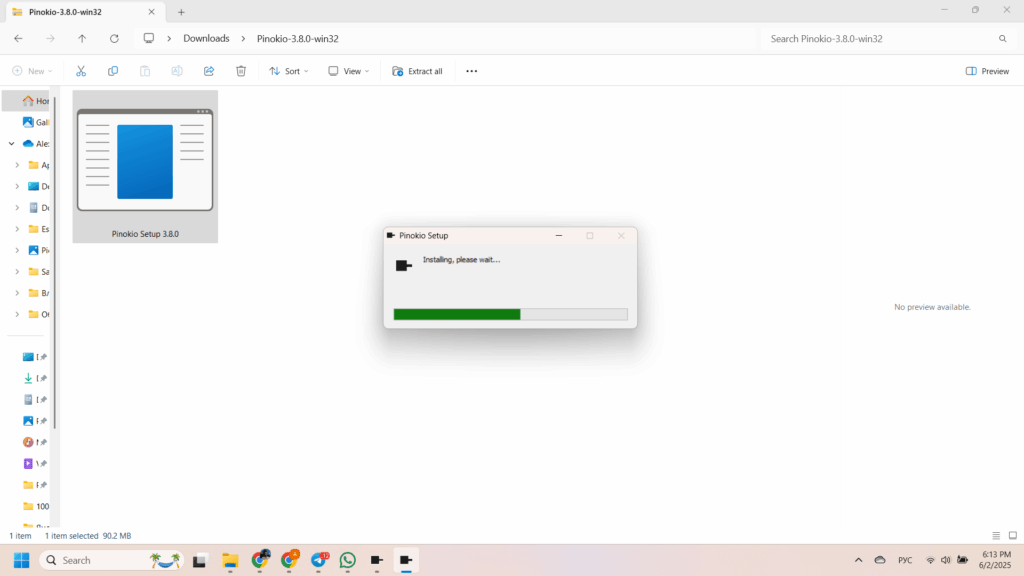Show hidden system tray icons

858,560
